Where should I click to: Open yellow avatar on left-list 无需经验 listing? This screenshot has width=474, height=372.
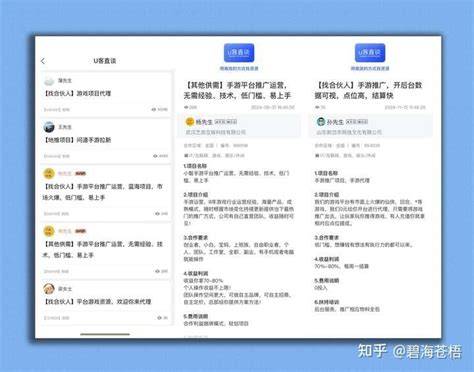[49, 231]
